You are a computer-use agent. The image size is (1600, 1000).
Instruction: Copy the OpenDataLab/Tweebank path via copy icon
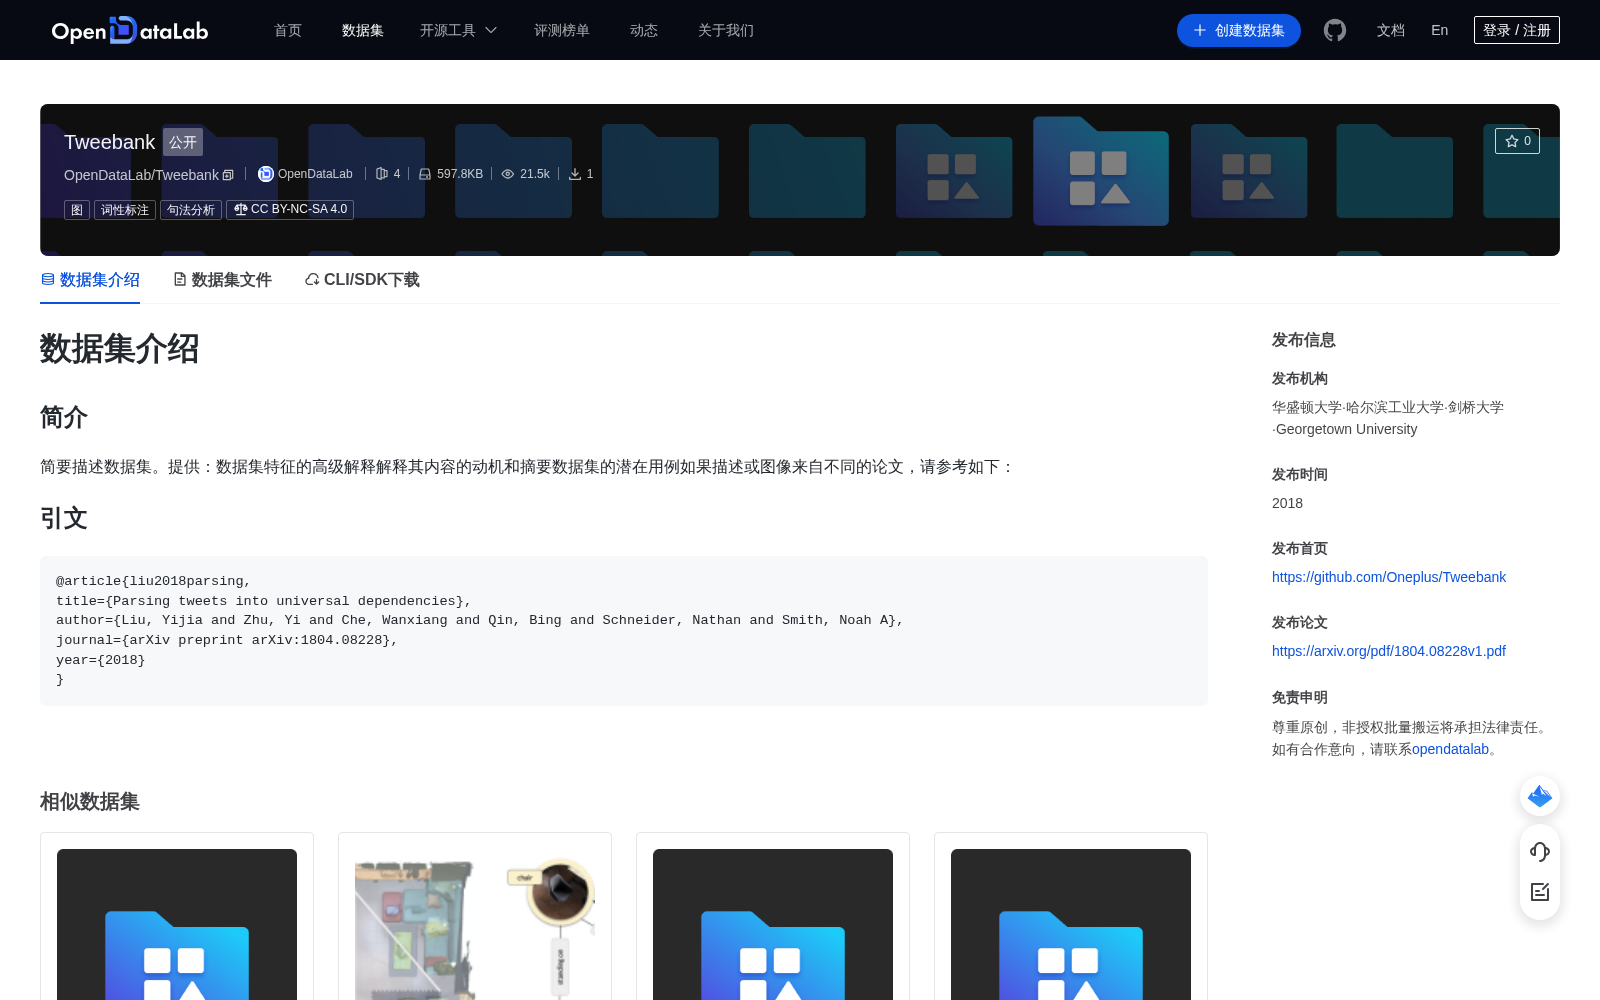coord(228,175)
